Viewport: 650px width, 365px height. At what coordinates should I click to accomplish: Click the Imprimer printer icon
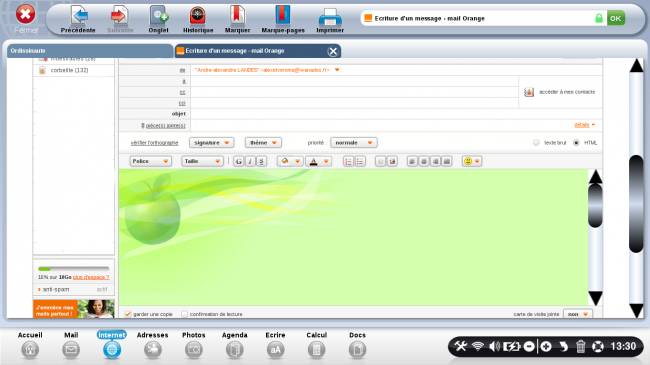click(x=330, y=17)
